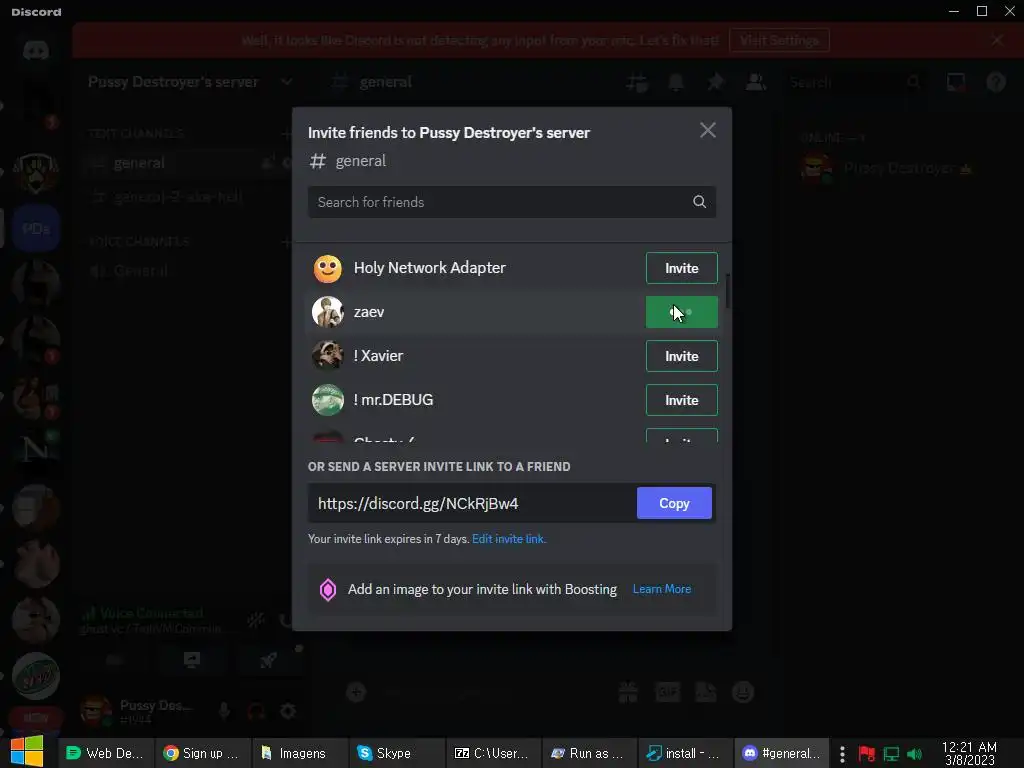Click the friends list scrollbar
1024x768 pixels.
(728, 291)
